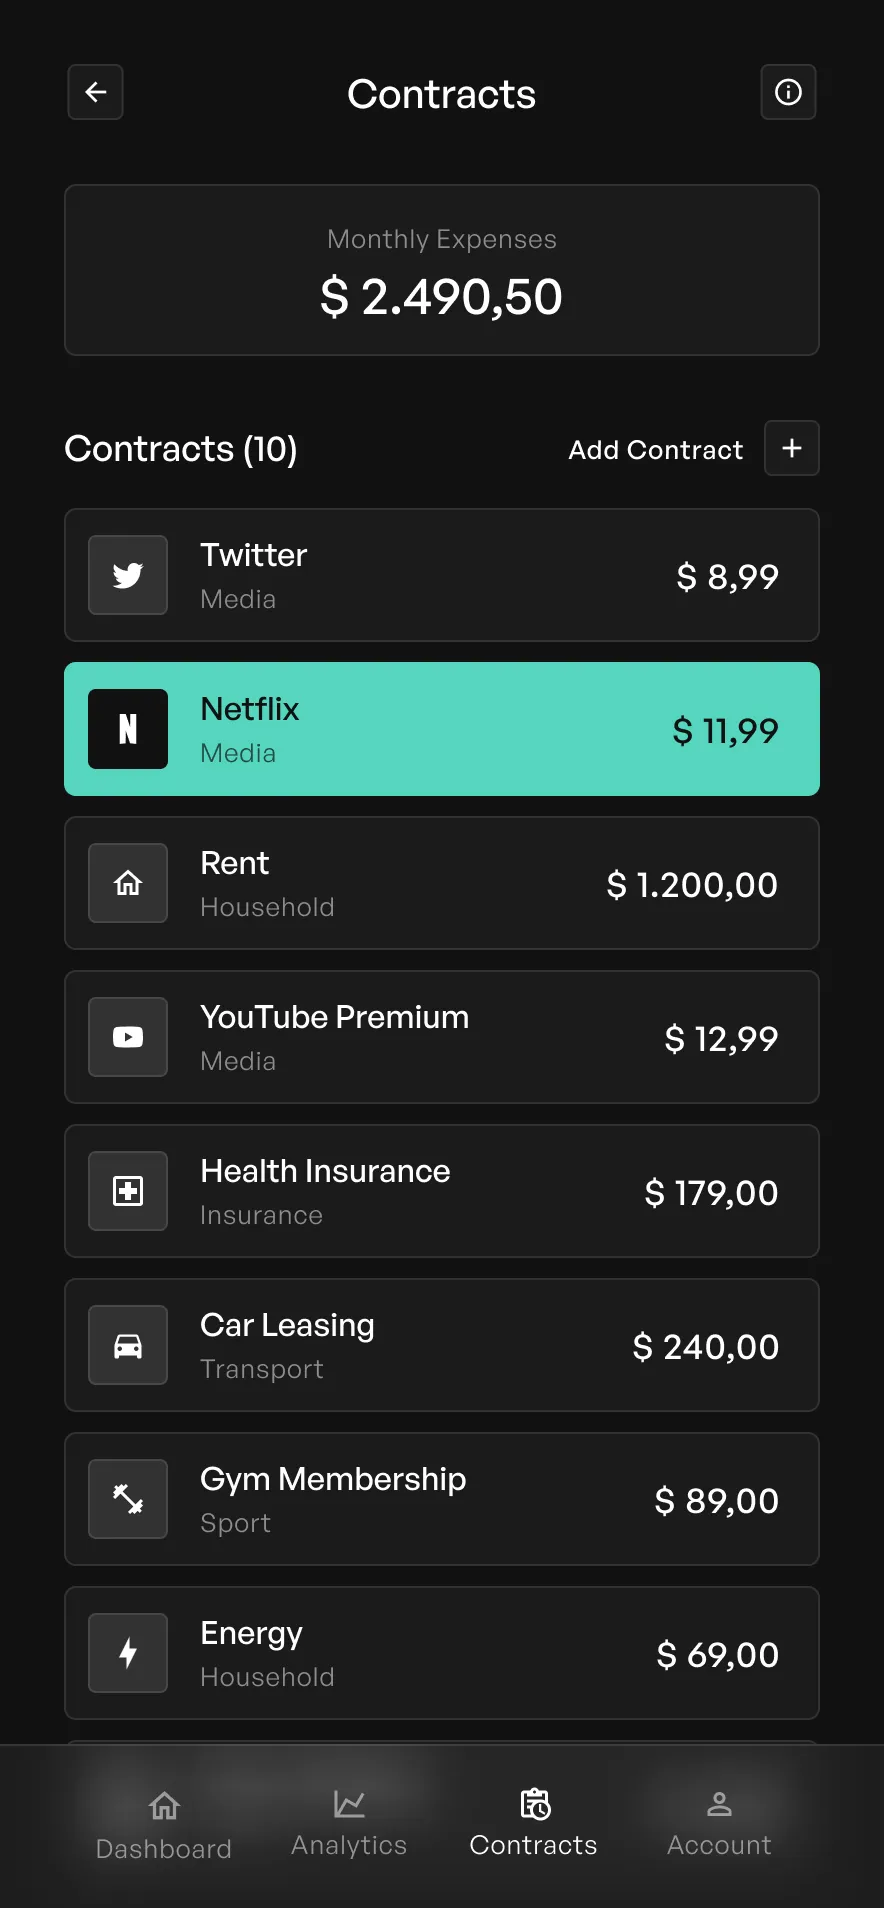Viewport: 884px width, 1908px height.
Task: Open the info panel
Action: tap(788, 92)
